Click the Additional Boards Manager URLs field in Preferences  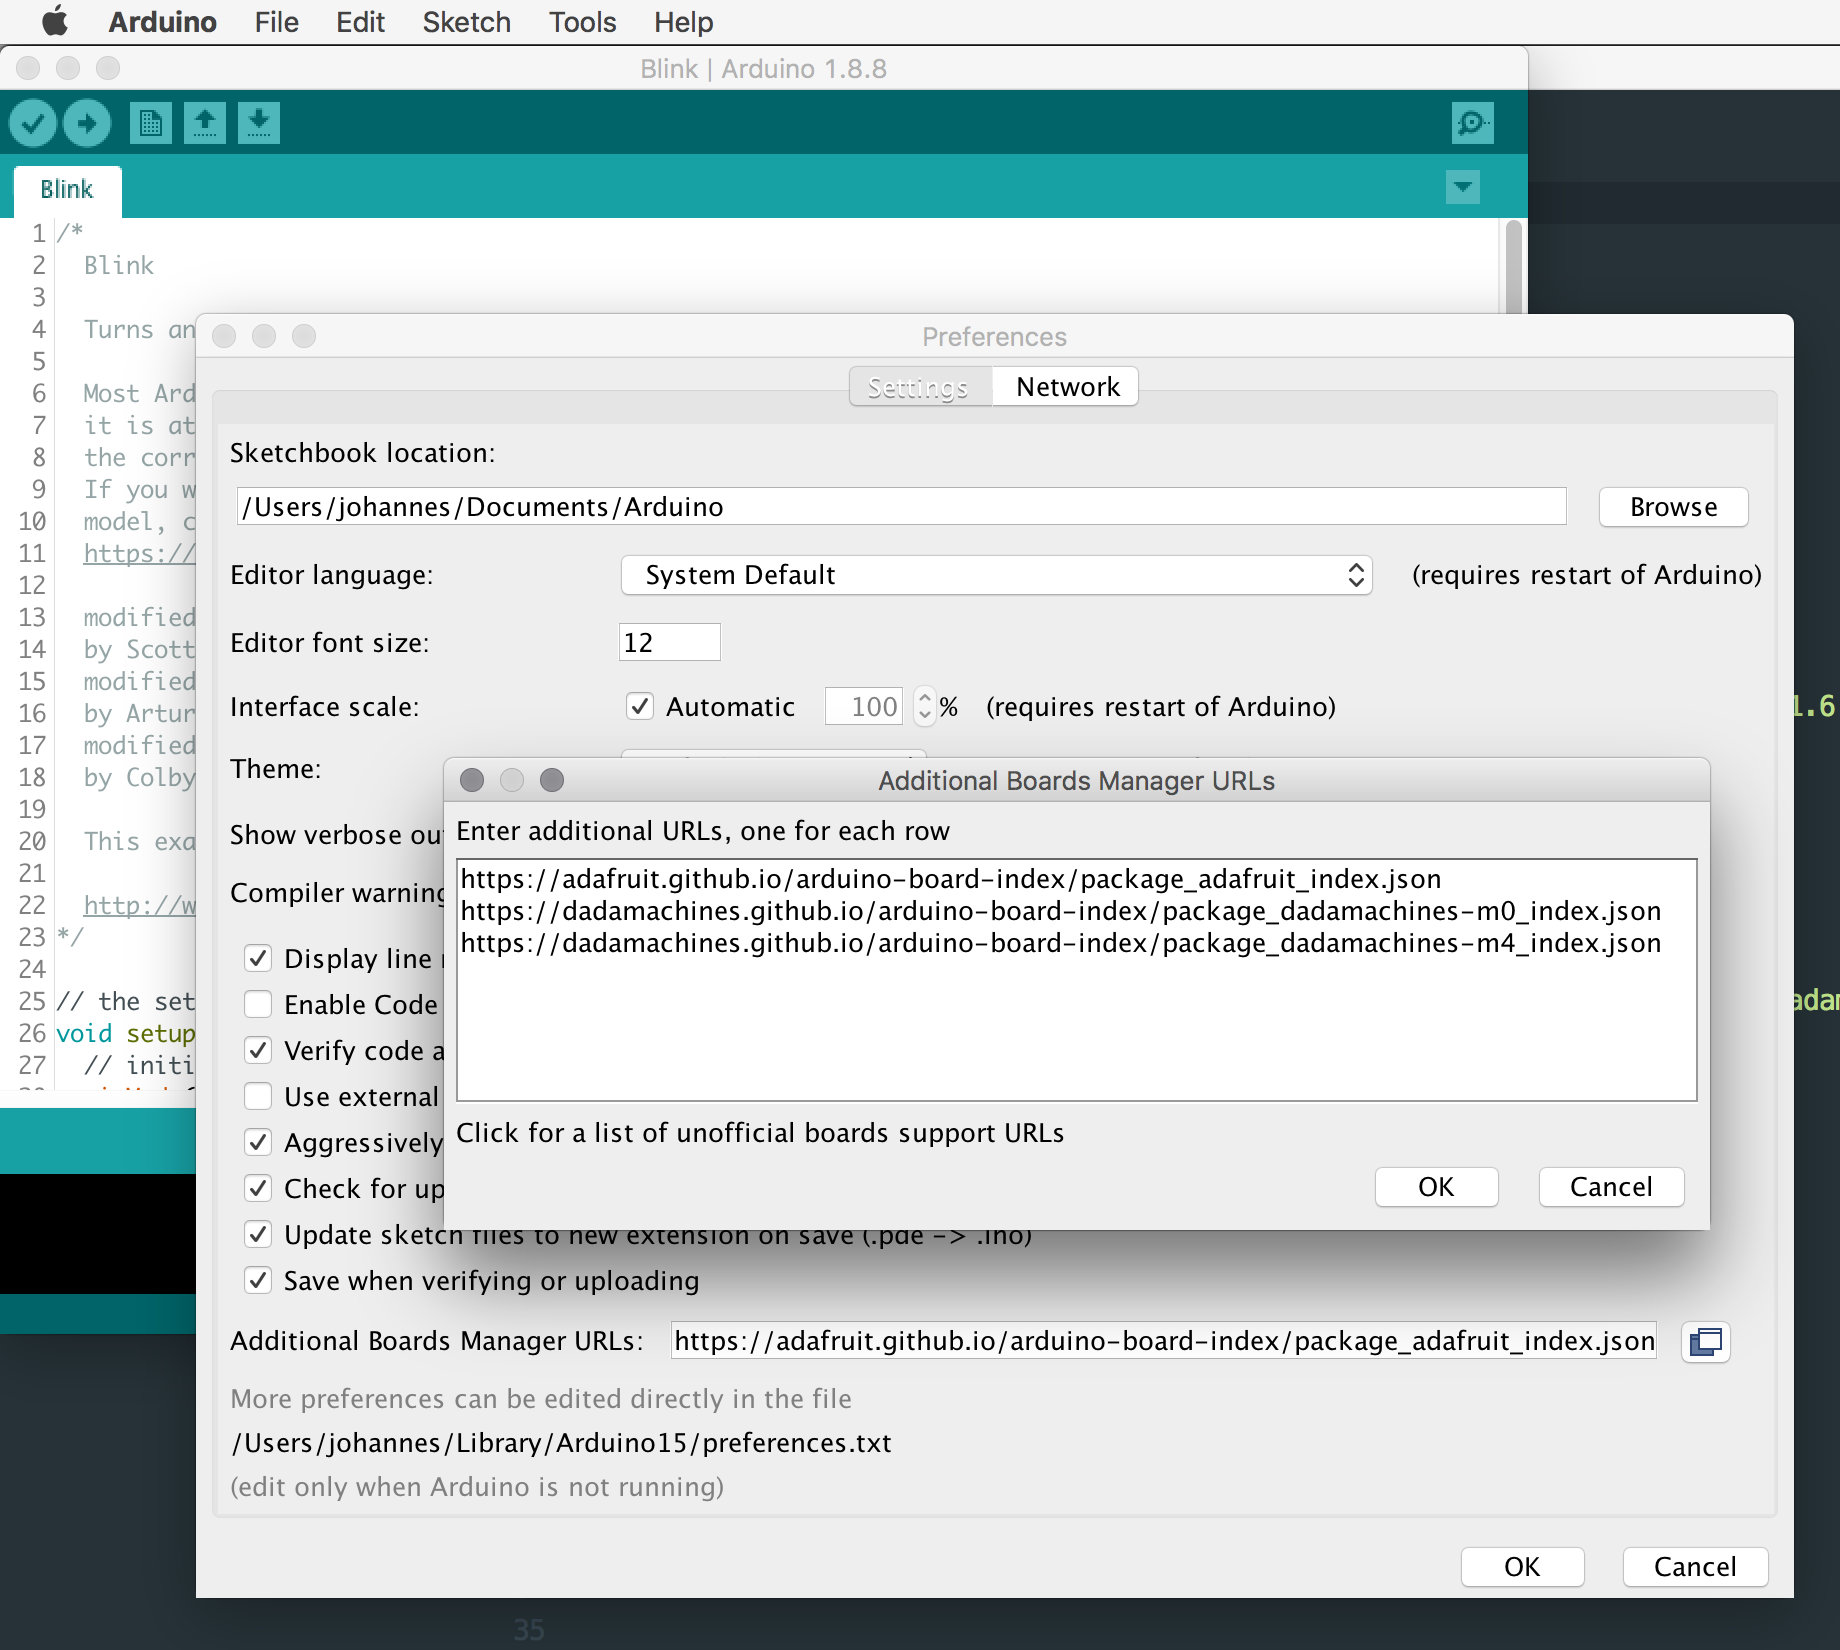(1163, 1340)
